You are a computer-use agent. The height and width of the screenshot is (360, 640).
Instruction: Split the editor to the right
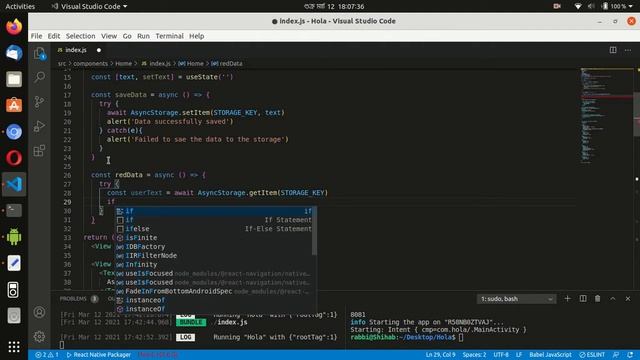click(x=613, y=50)
